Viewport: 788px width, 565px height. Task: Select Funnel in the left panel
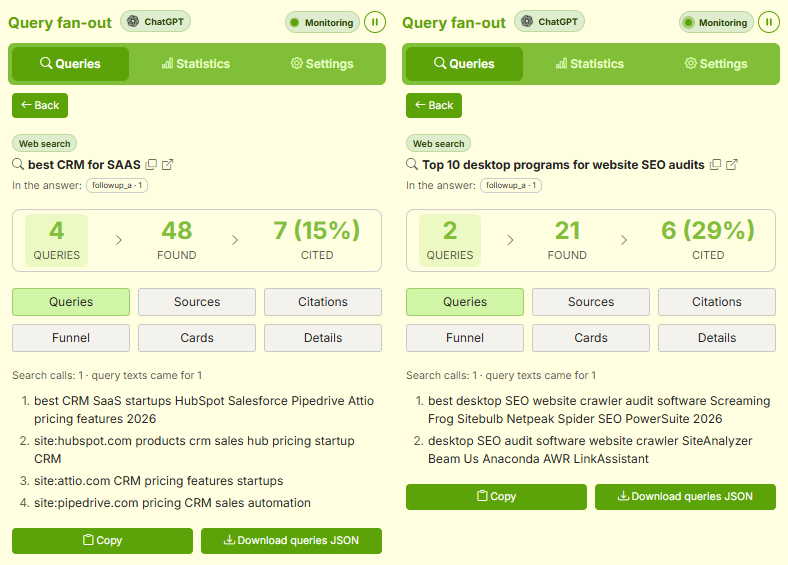(71, 338)
